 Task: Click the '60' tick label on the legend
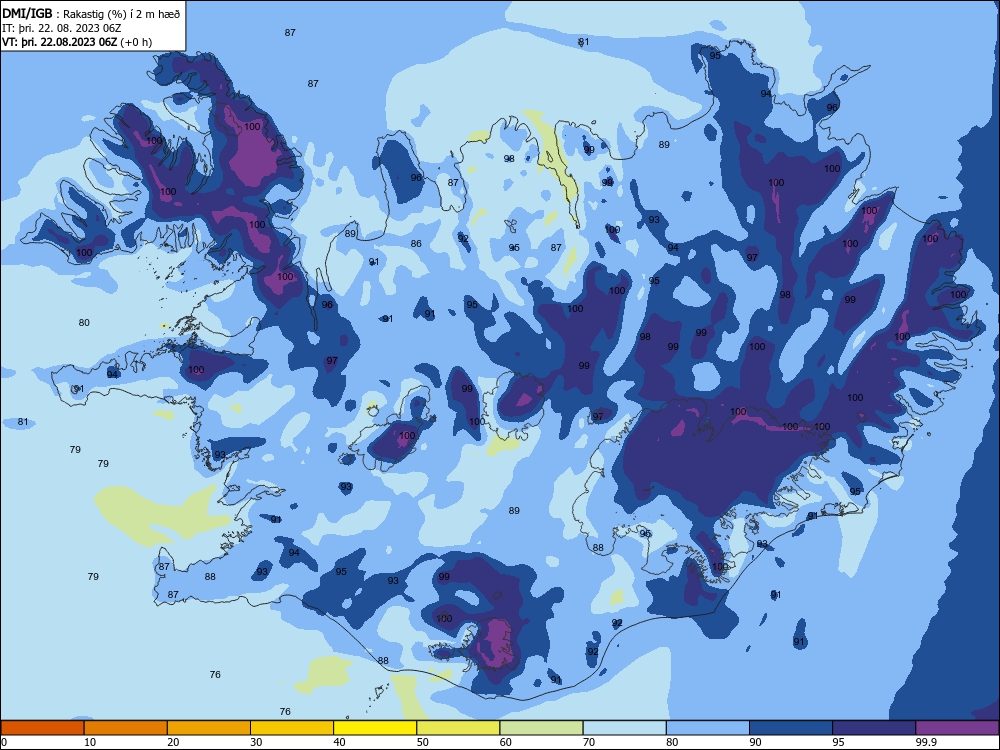point(506,742)
